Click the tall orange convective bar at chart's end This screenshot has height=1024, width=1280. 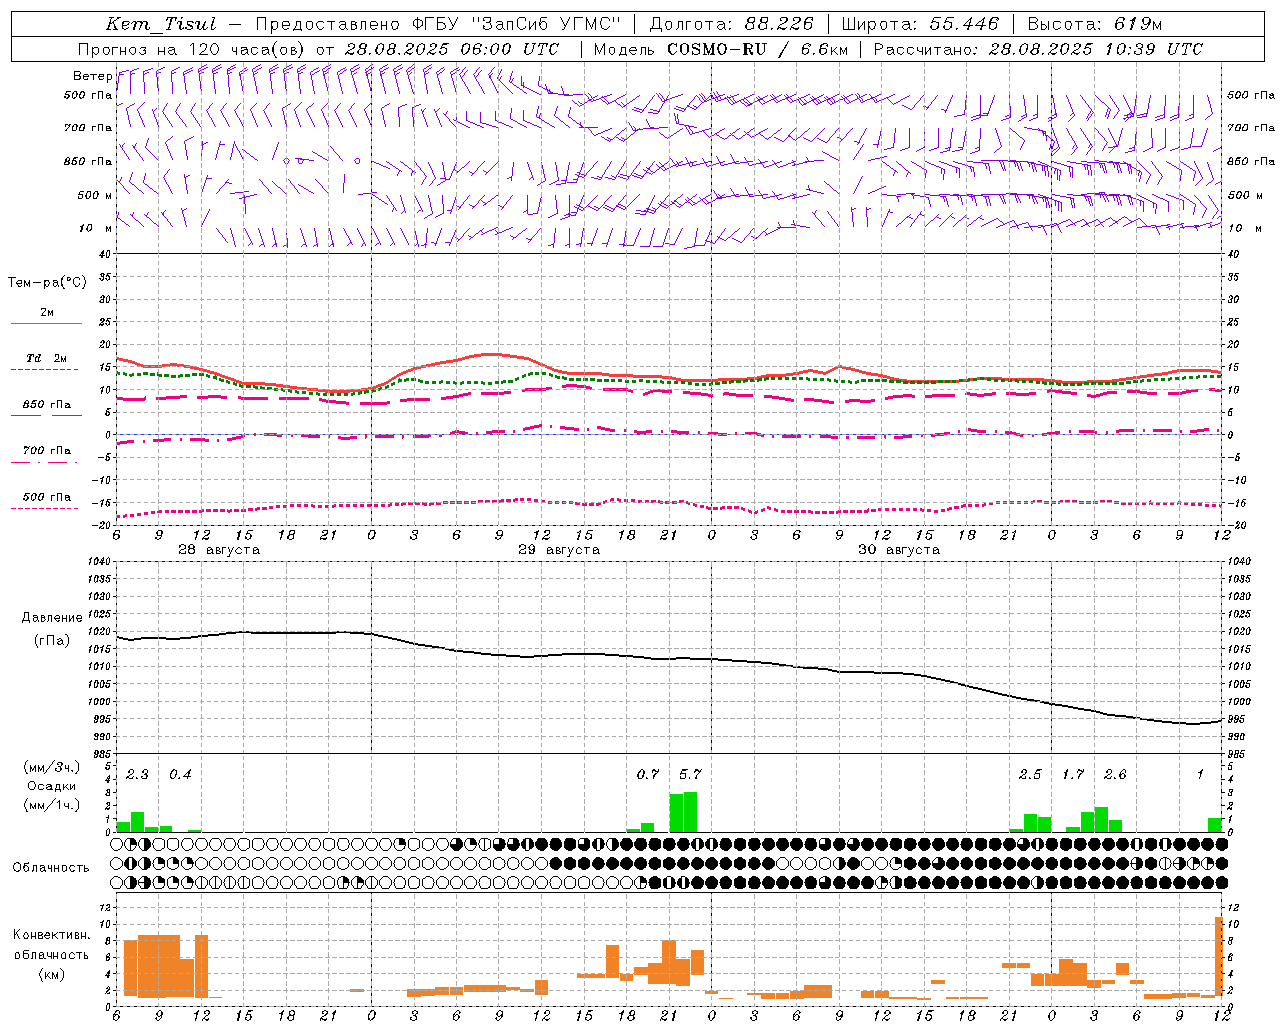[1219, 956]
